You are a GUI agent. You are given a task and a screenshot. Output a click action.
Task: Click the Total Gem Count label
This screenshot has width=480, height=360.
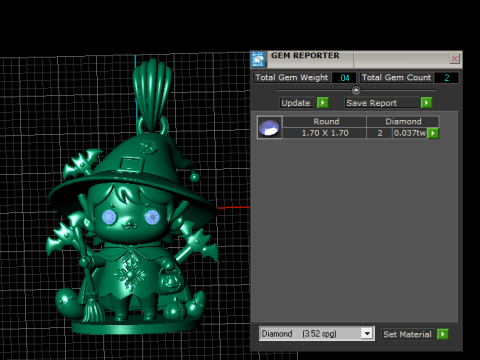tap(396, 78)
